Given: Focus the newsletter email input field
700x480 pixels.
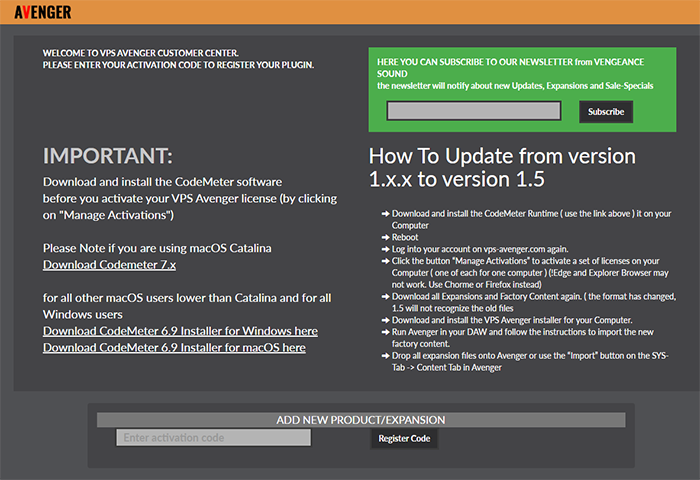Looking at the screenshot, I should [x=474, y=111].
